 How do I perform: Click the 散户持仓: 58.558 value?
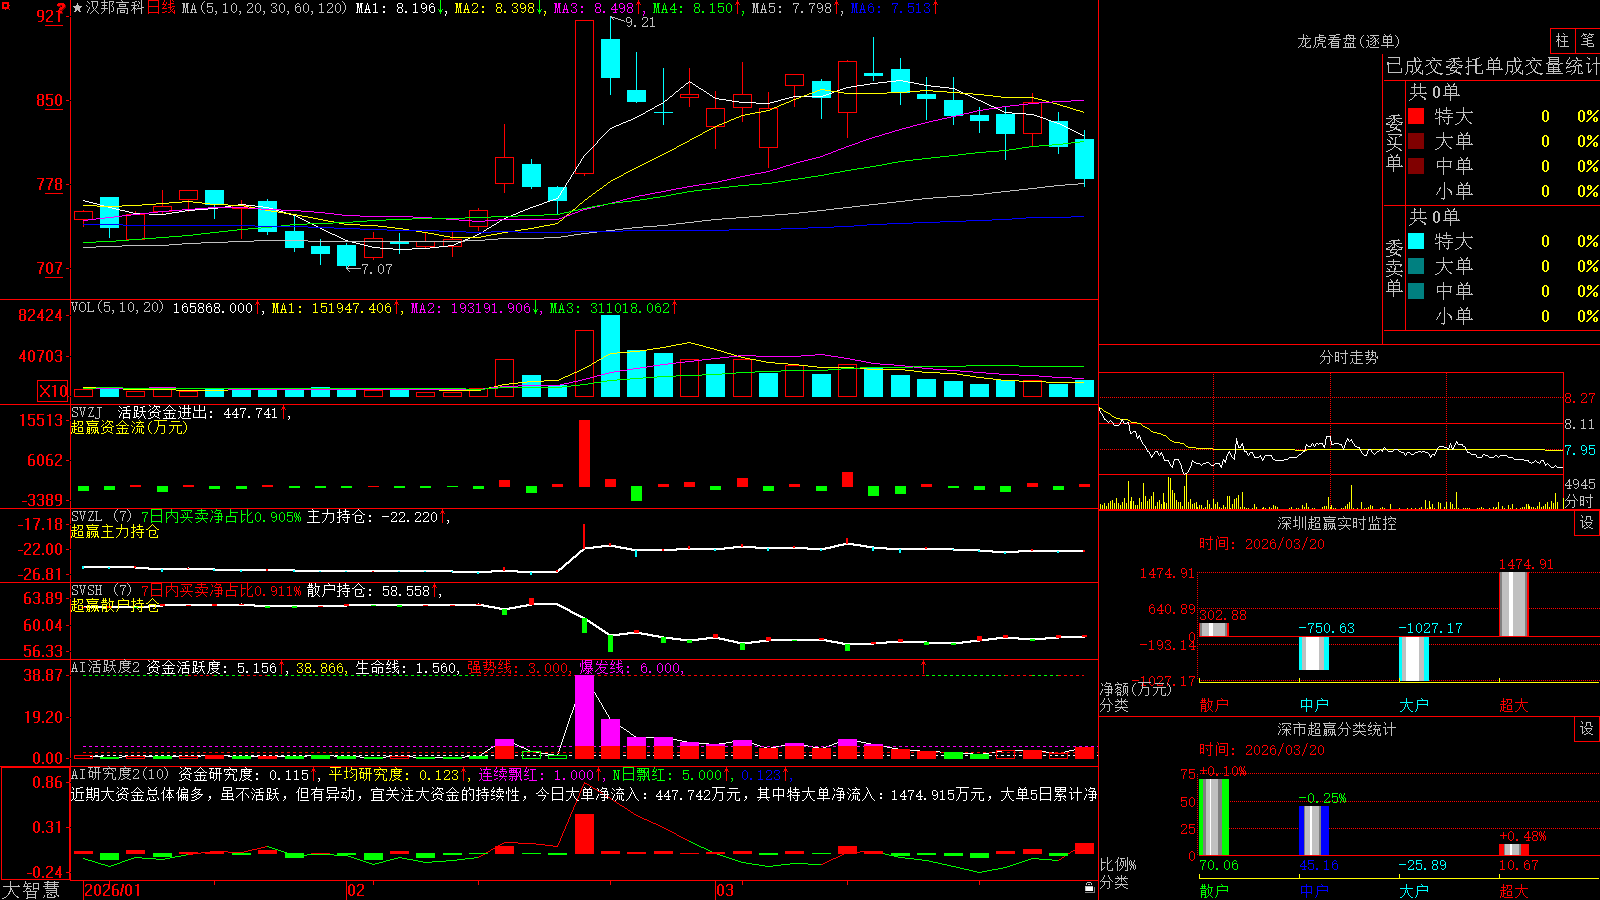pyautogui.click(x=368, y=590)
